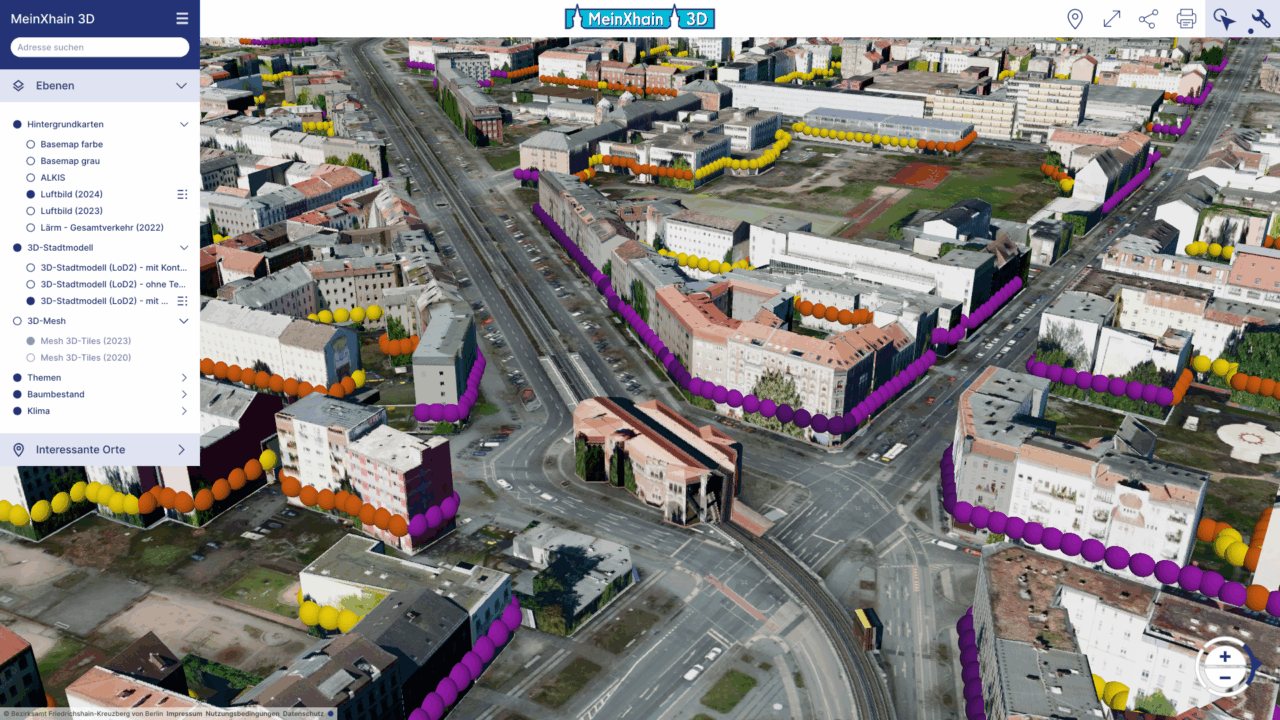Open the wrench tools menu
Viewport: 1280px width, 720px height.
tap(1260, 18)
